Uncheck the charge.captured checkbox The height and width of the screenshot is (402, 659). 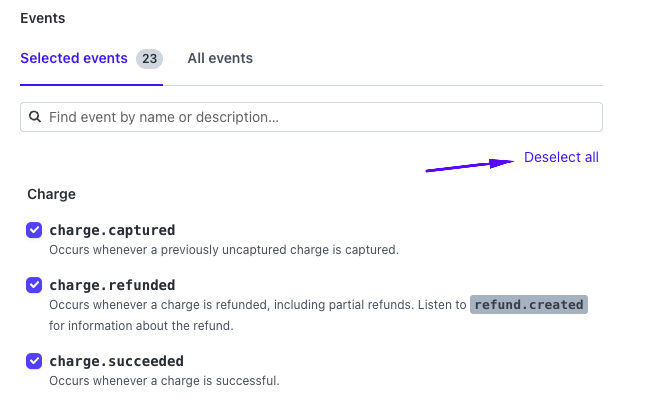click(34, 230)
